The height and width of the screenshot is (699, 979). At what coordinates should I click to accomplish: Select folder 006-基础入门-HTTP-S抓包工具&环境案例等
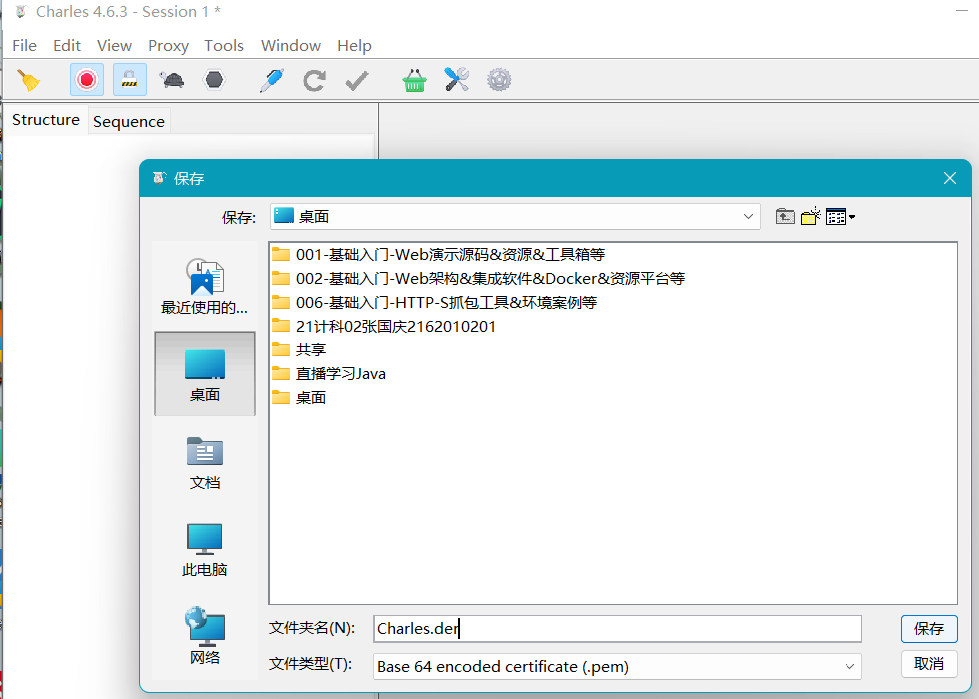[x=435, y=303]
